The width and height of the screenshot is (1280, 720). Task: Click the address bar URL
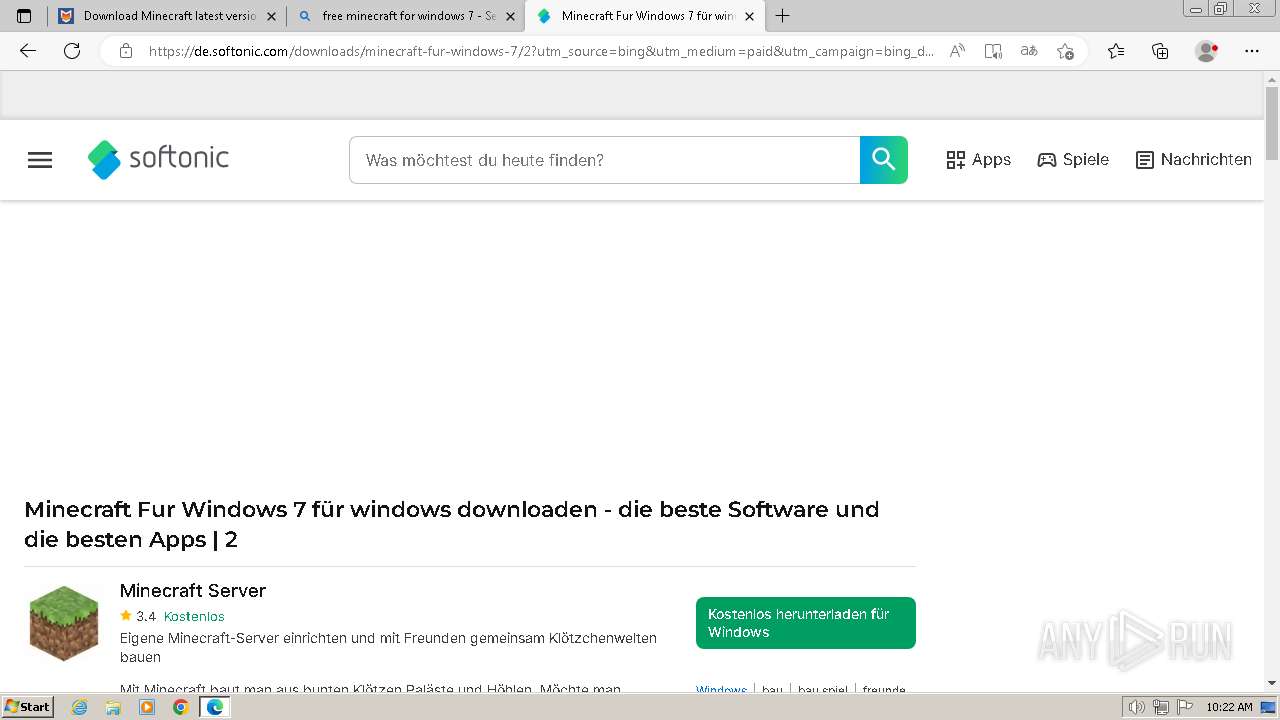click(x=541, y=51)
